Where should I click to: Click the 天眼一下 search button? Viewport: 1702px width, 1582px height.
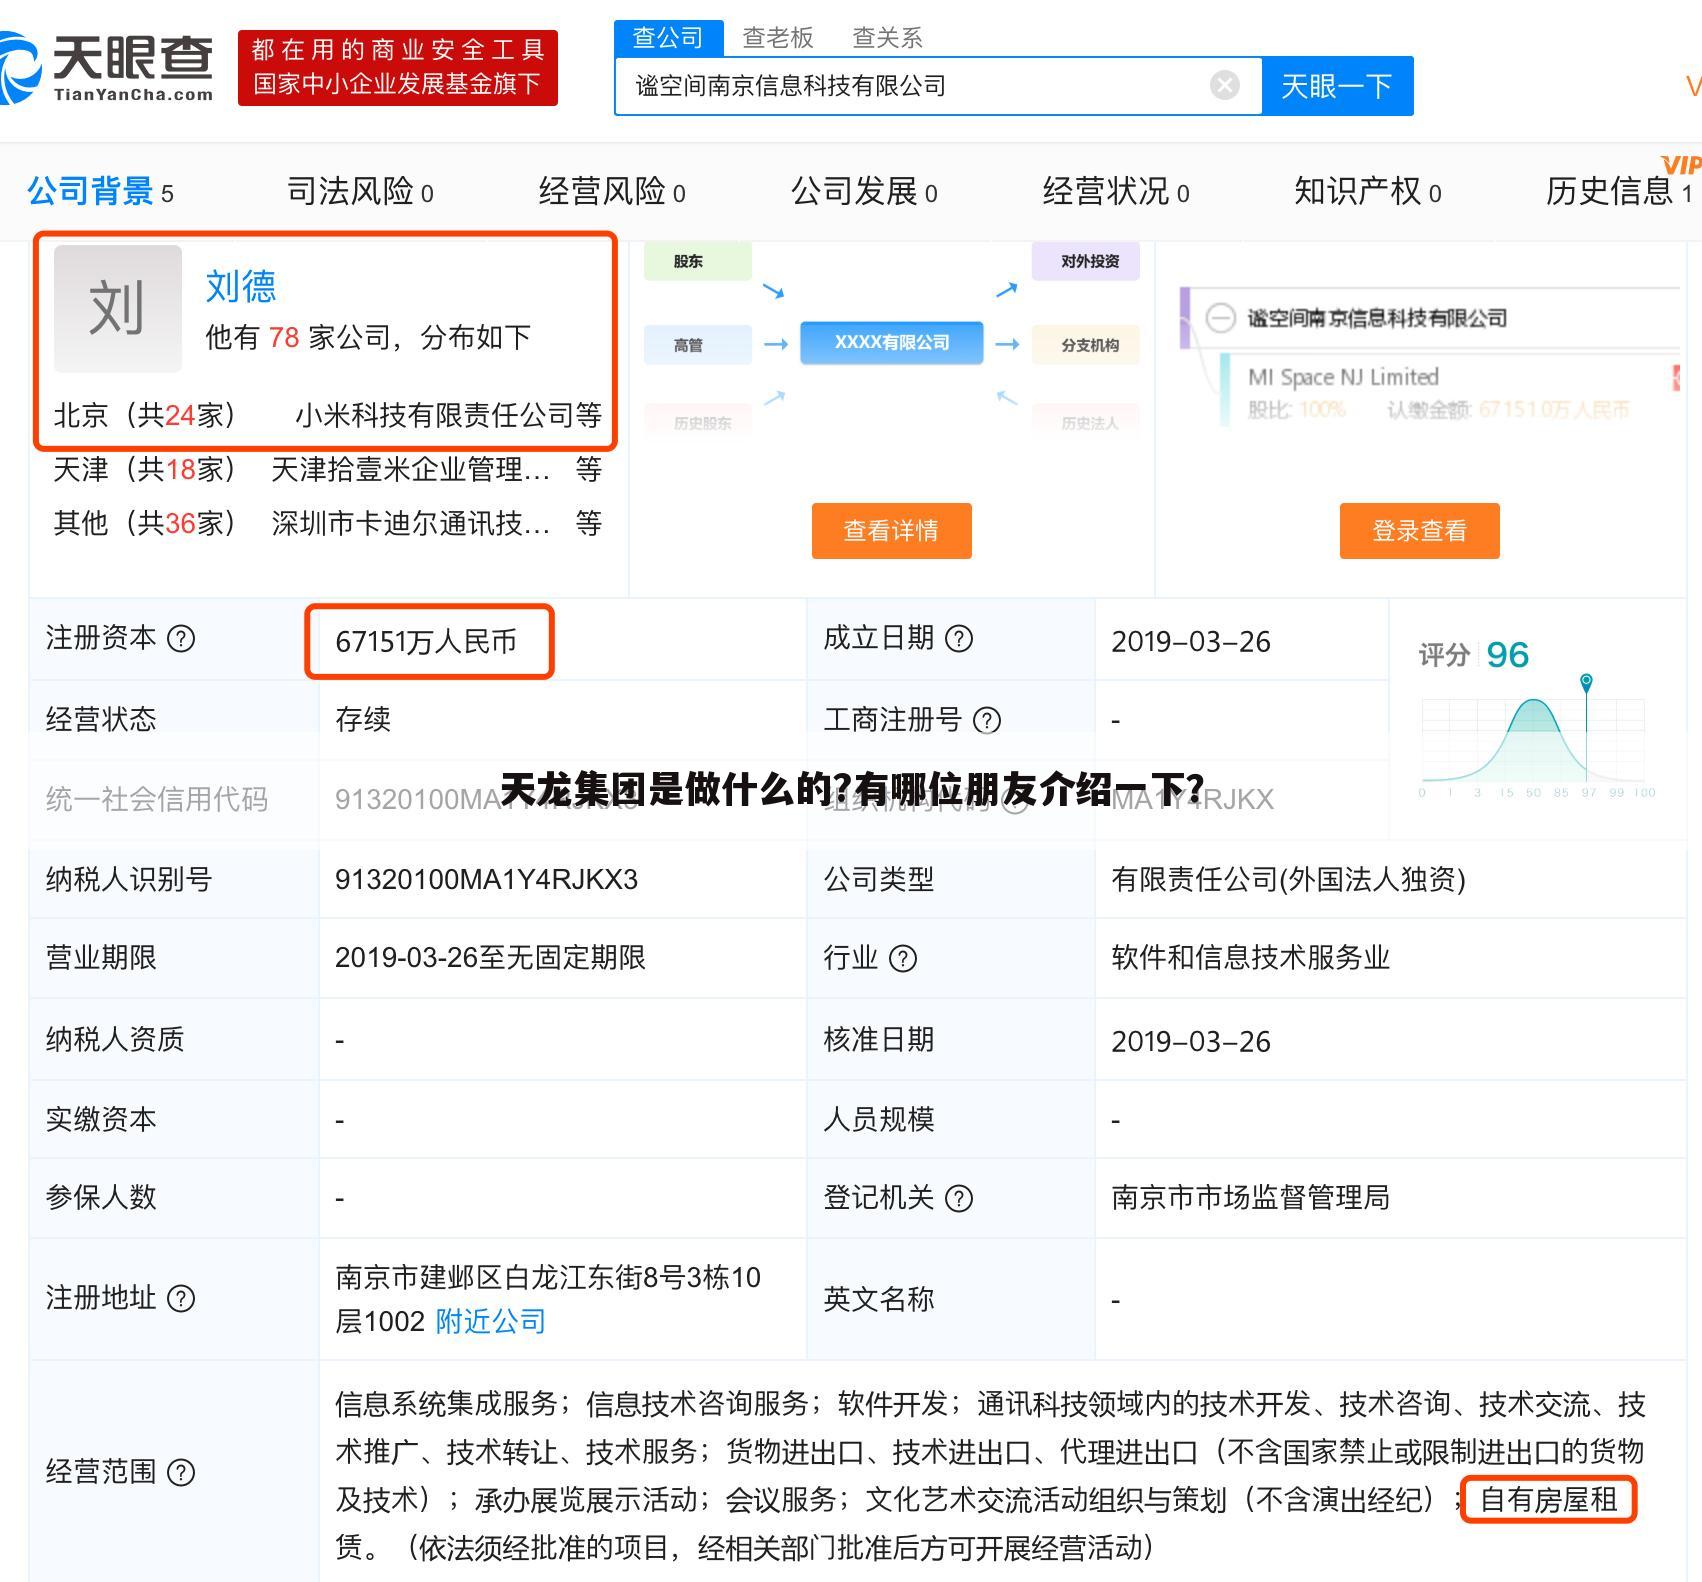(x=1337, y=86)
